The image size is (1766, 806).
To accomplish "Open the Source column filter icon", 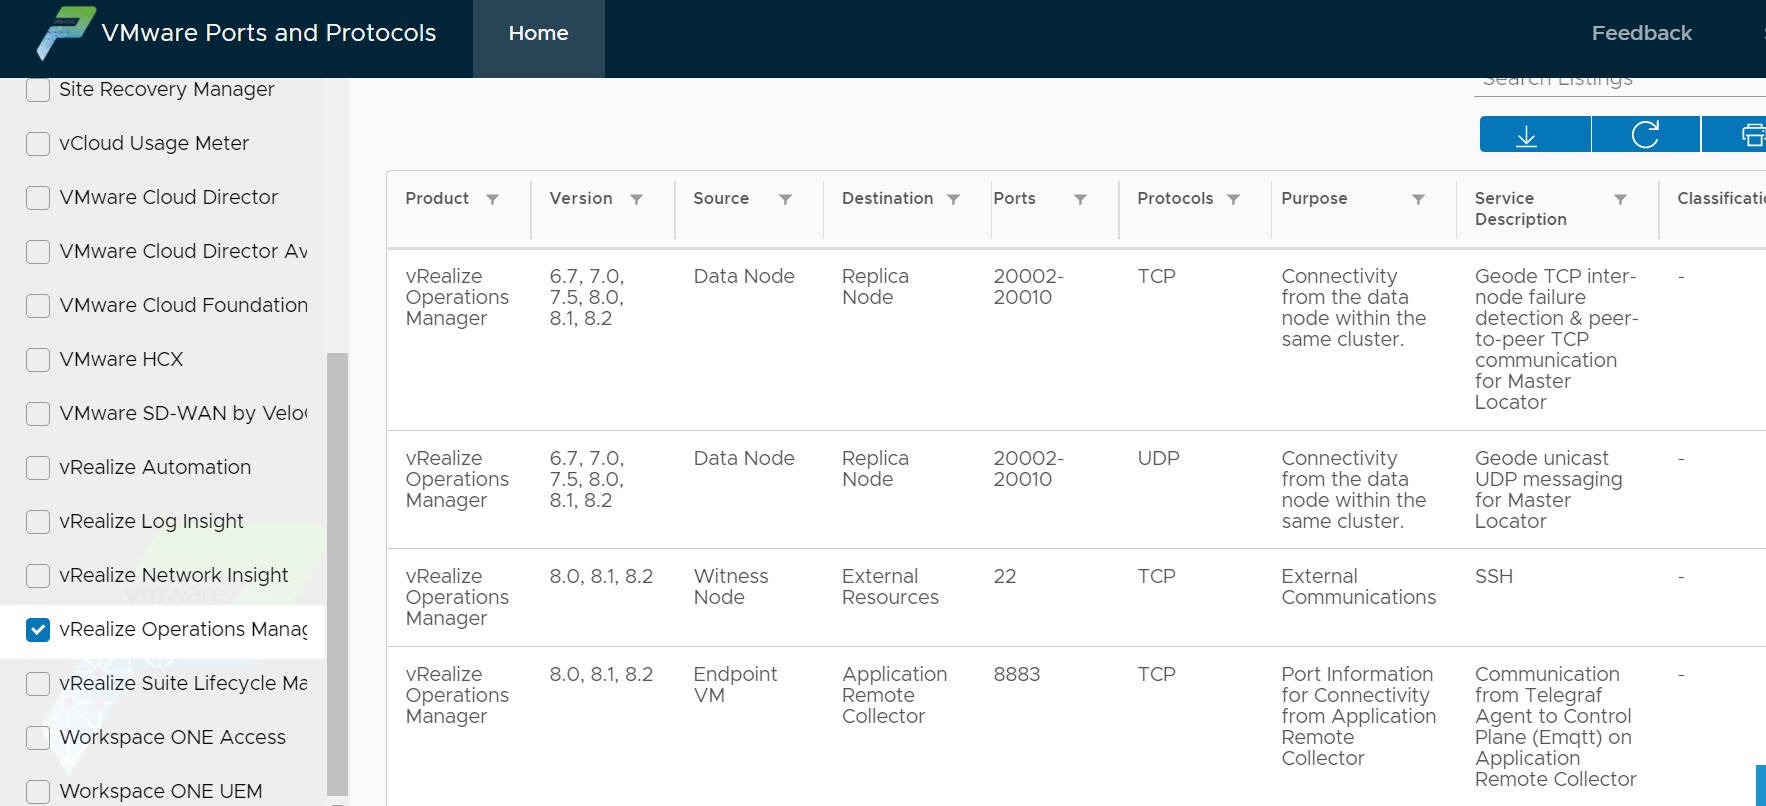I will [785, 199].
